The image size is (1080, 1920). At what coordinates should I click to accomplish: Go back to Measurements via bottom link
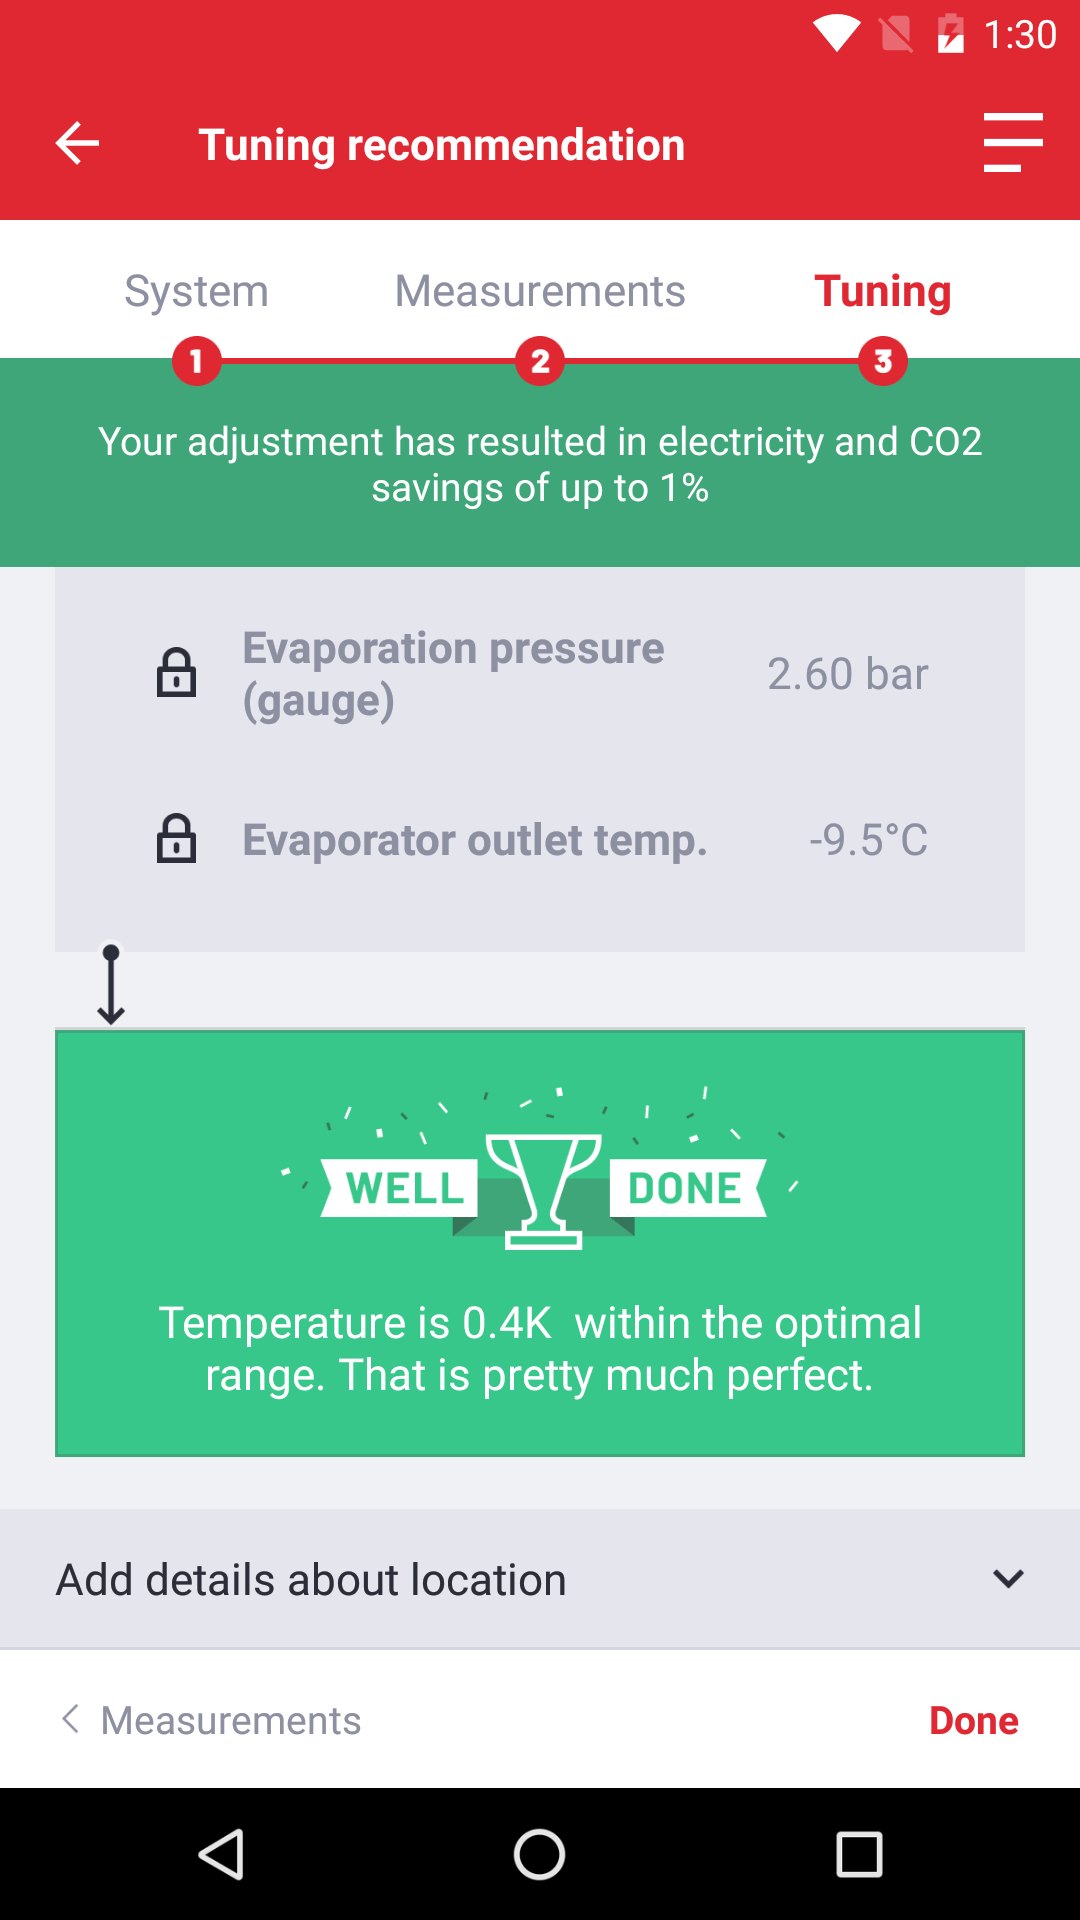(211, 1720)
